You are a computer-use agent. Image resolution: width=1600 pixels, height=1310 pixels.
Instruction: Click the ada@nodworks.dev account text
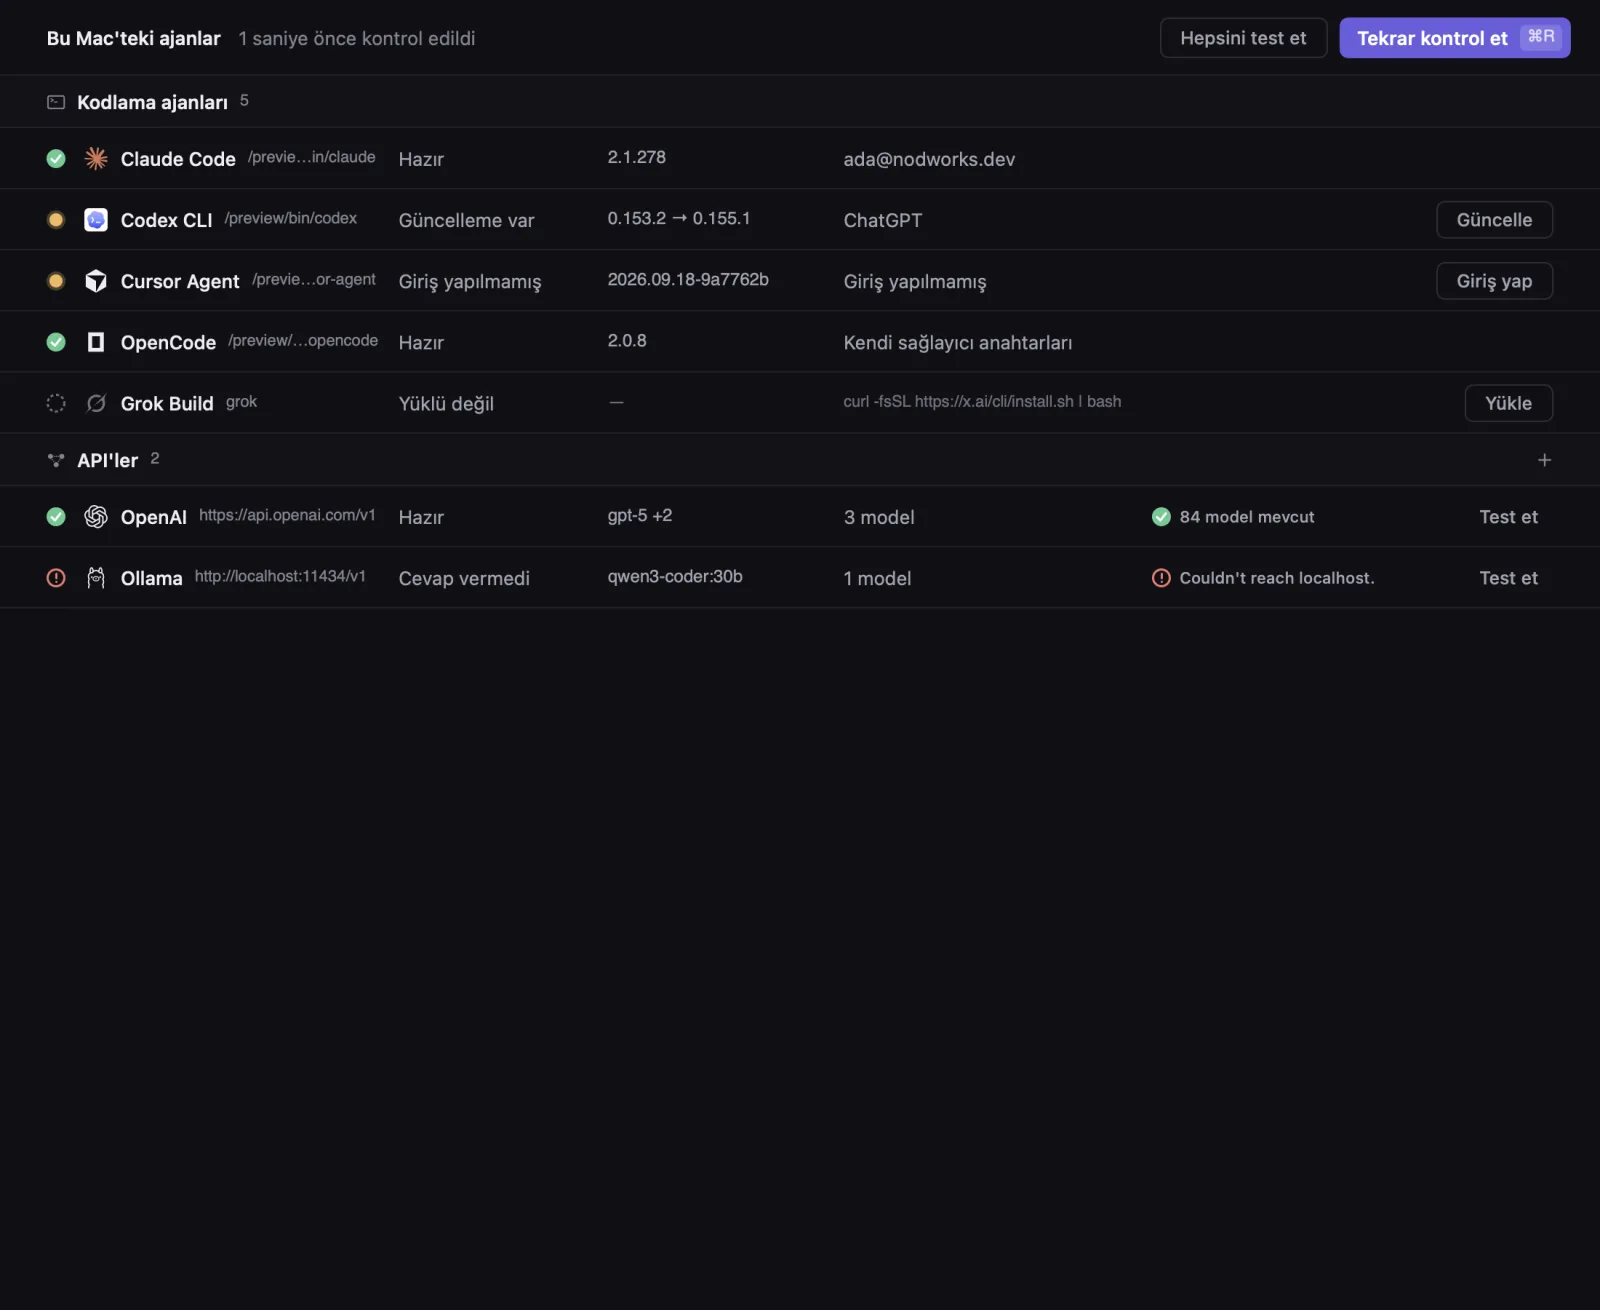[x=929, y=159]
